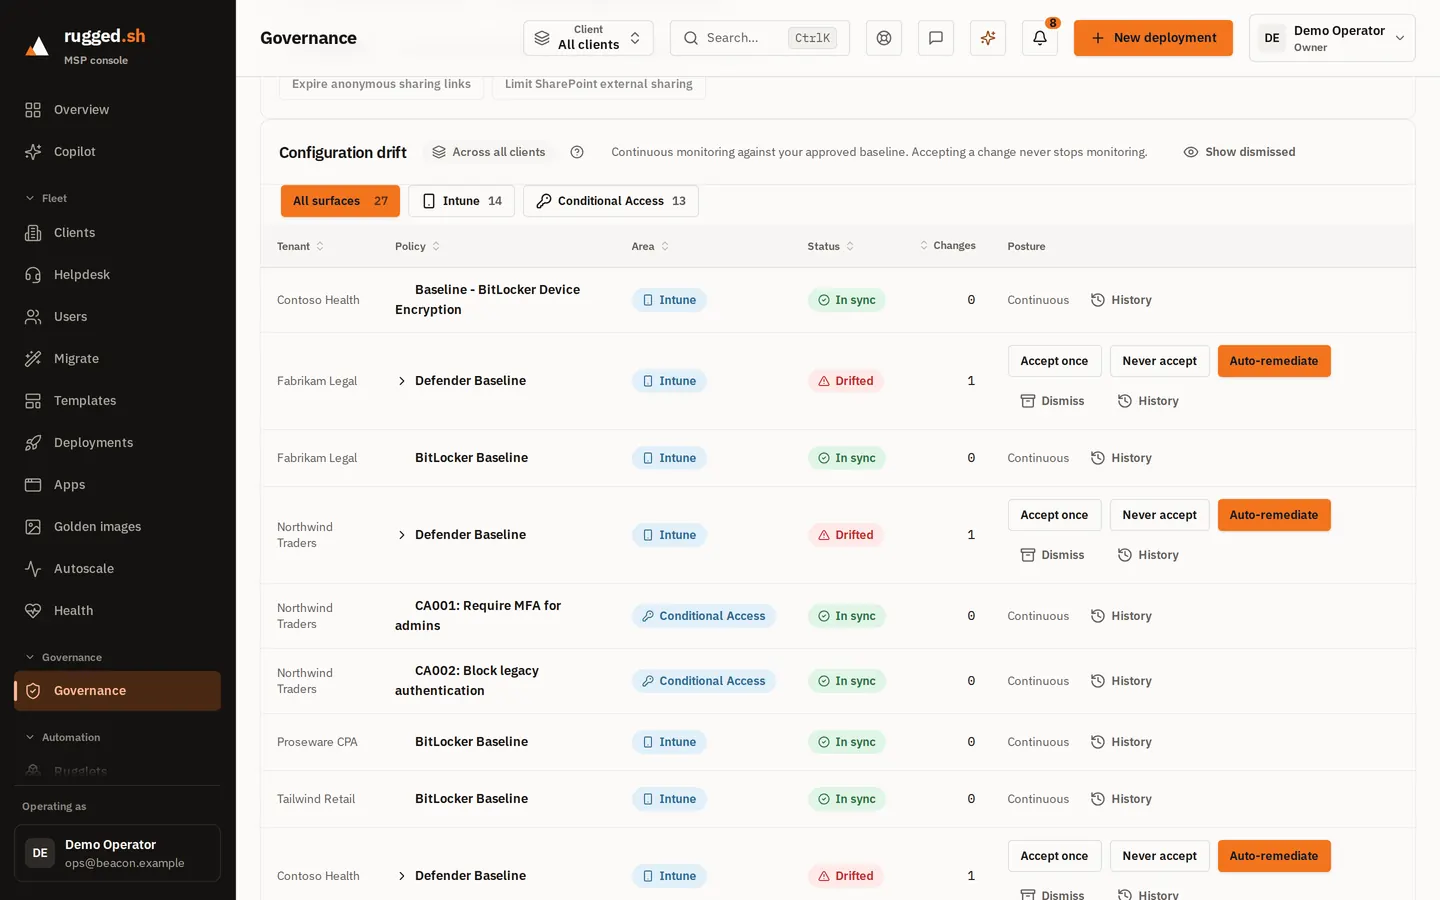Screen dimensions: 1440x900
Task: Open Golden images in the sidebar
Action: click(117, 527)
